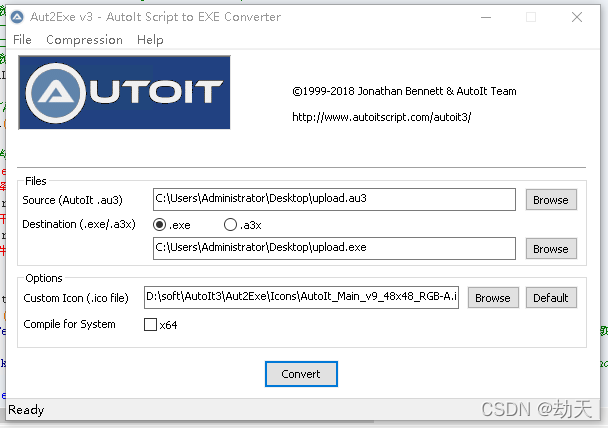Image resolution: width=608 pixels, height=428 pixels.
Task: Enable the x64 compile checkbox
Action: [150, 324]
